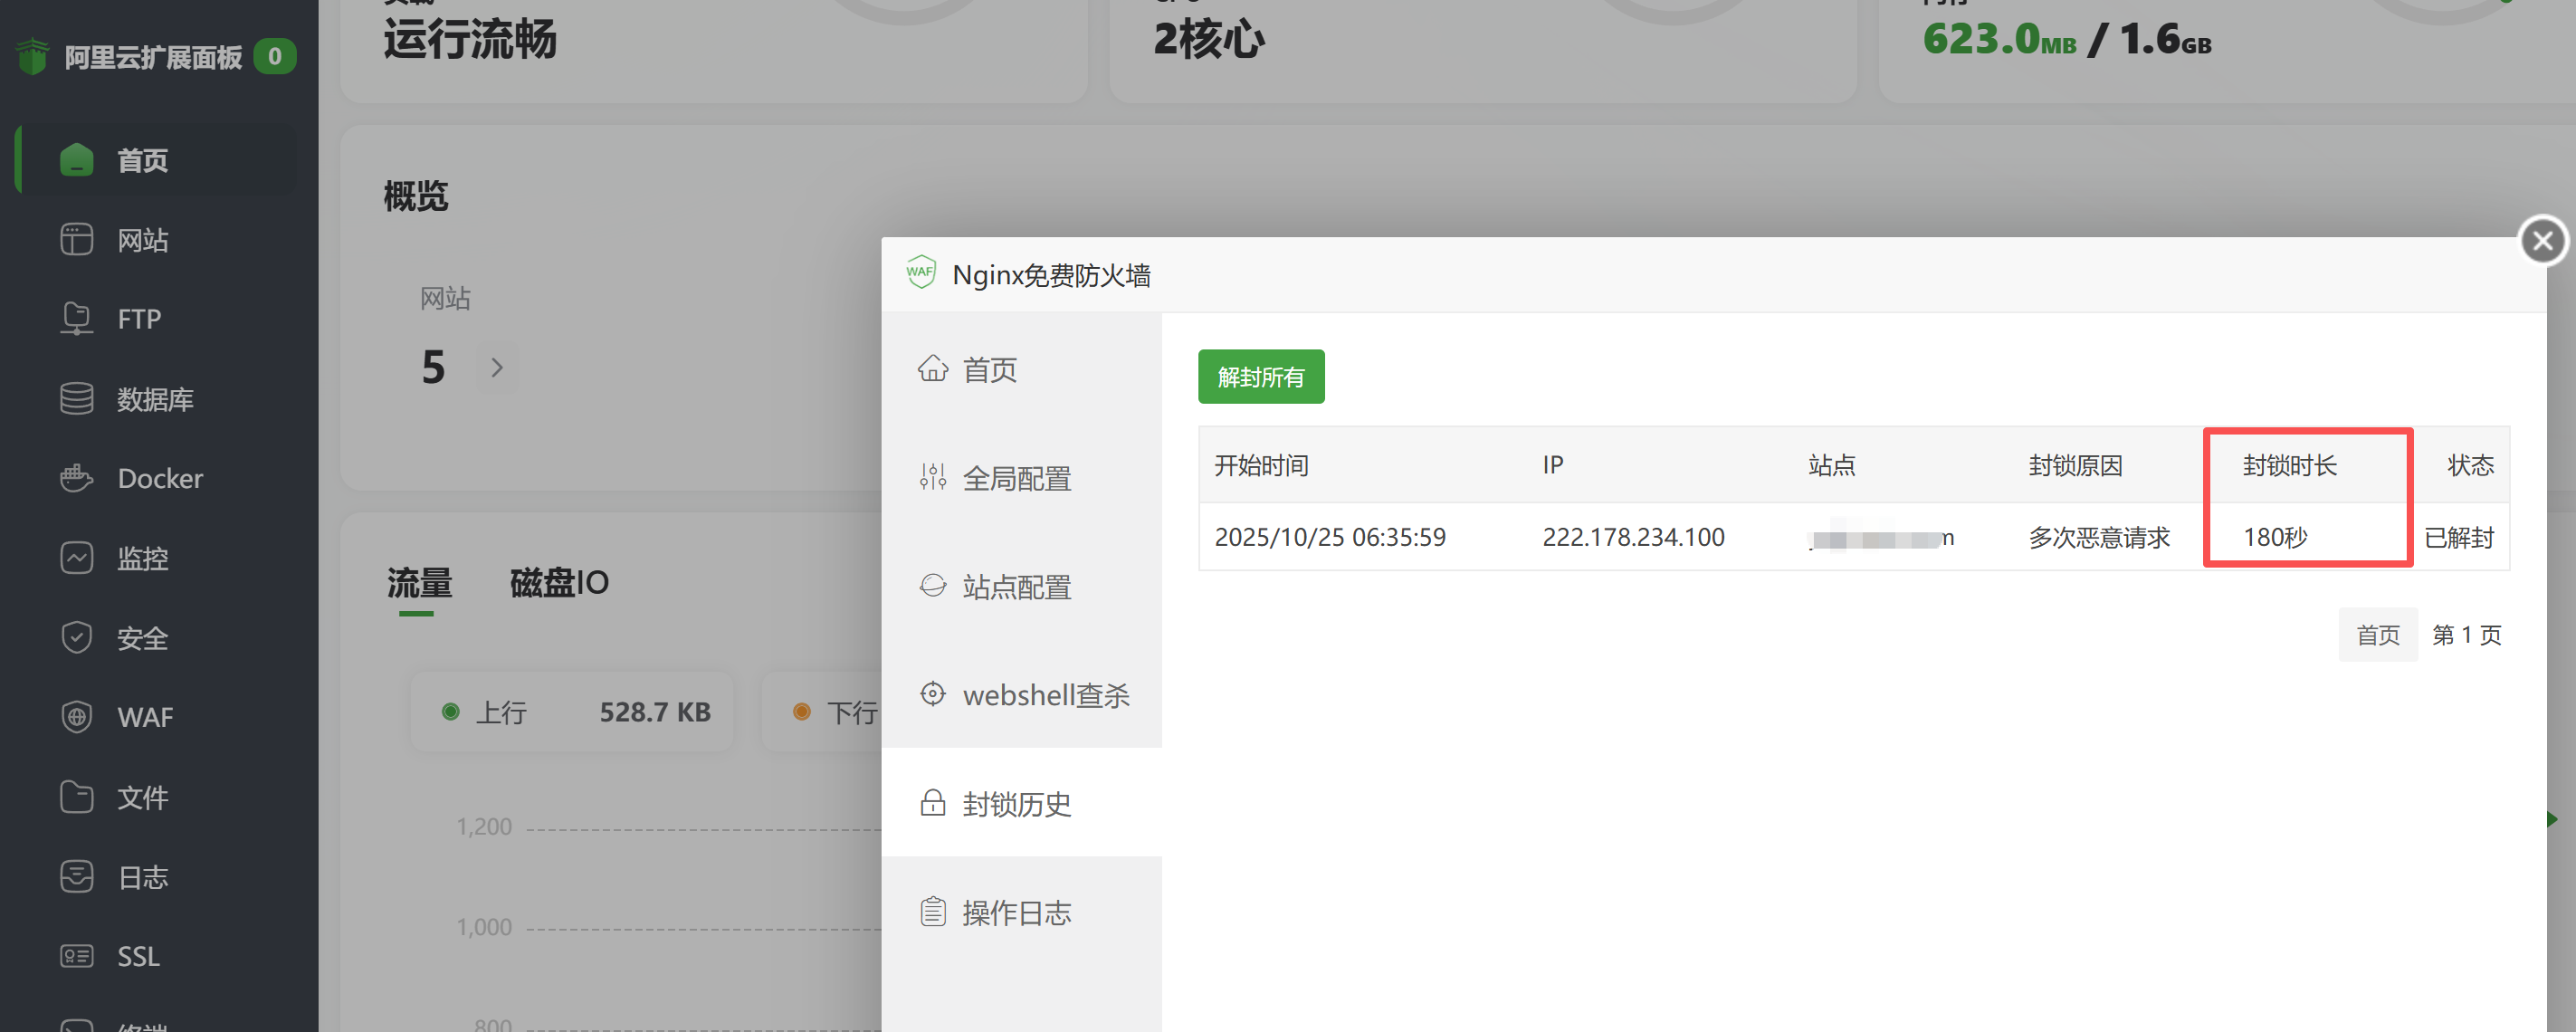Click 首页 pagination button below the table
The height and width of the screenshot is (1032, 2576).
point(2378,634)
